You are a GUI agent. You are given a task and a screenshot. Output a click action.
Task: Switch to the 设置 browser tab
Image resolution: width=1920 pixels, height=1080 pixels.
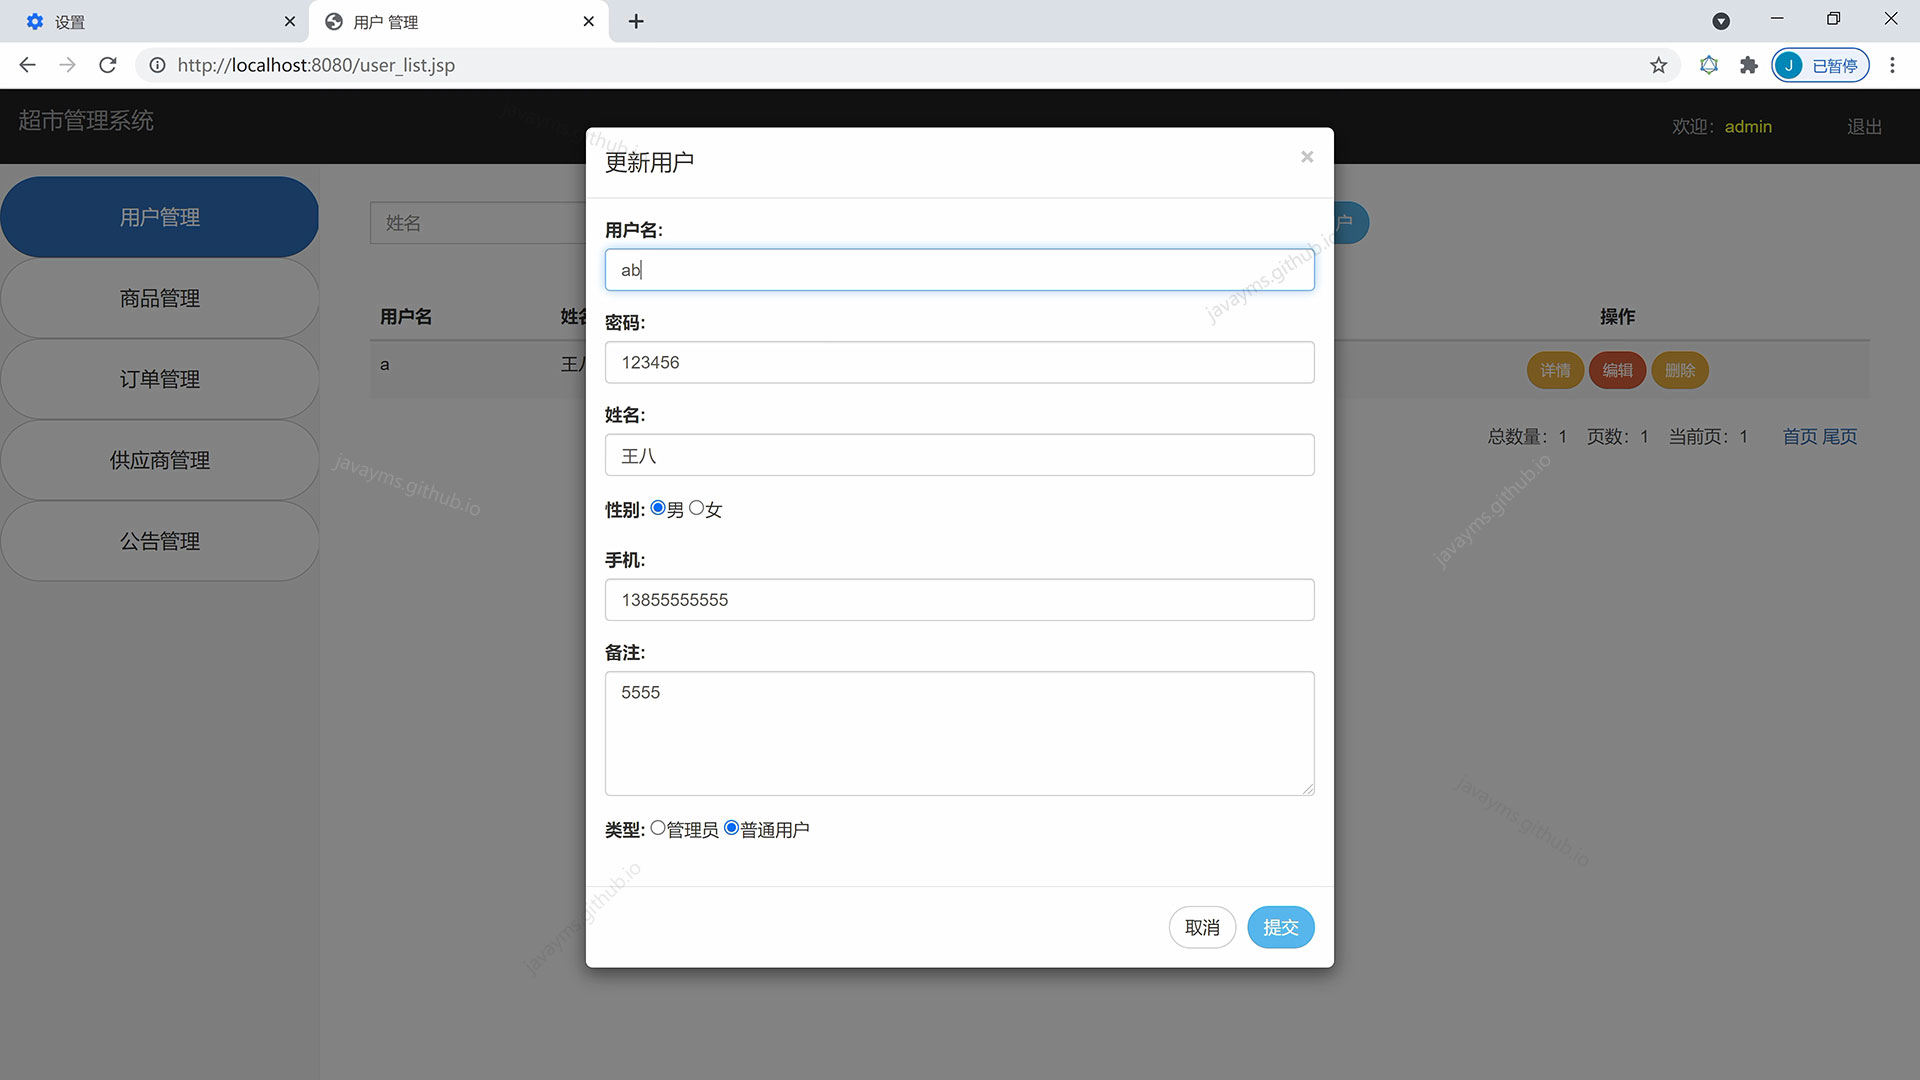click(150, 21)
